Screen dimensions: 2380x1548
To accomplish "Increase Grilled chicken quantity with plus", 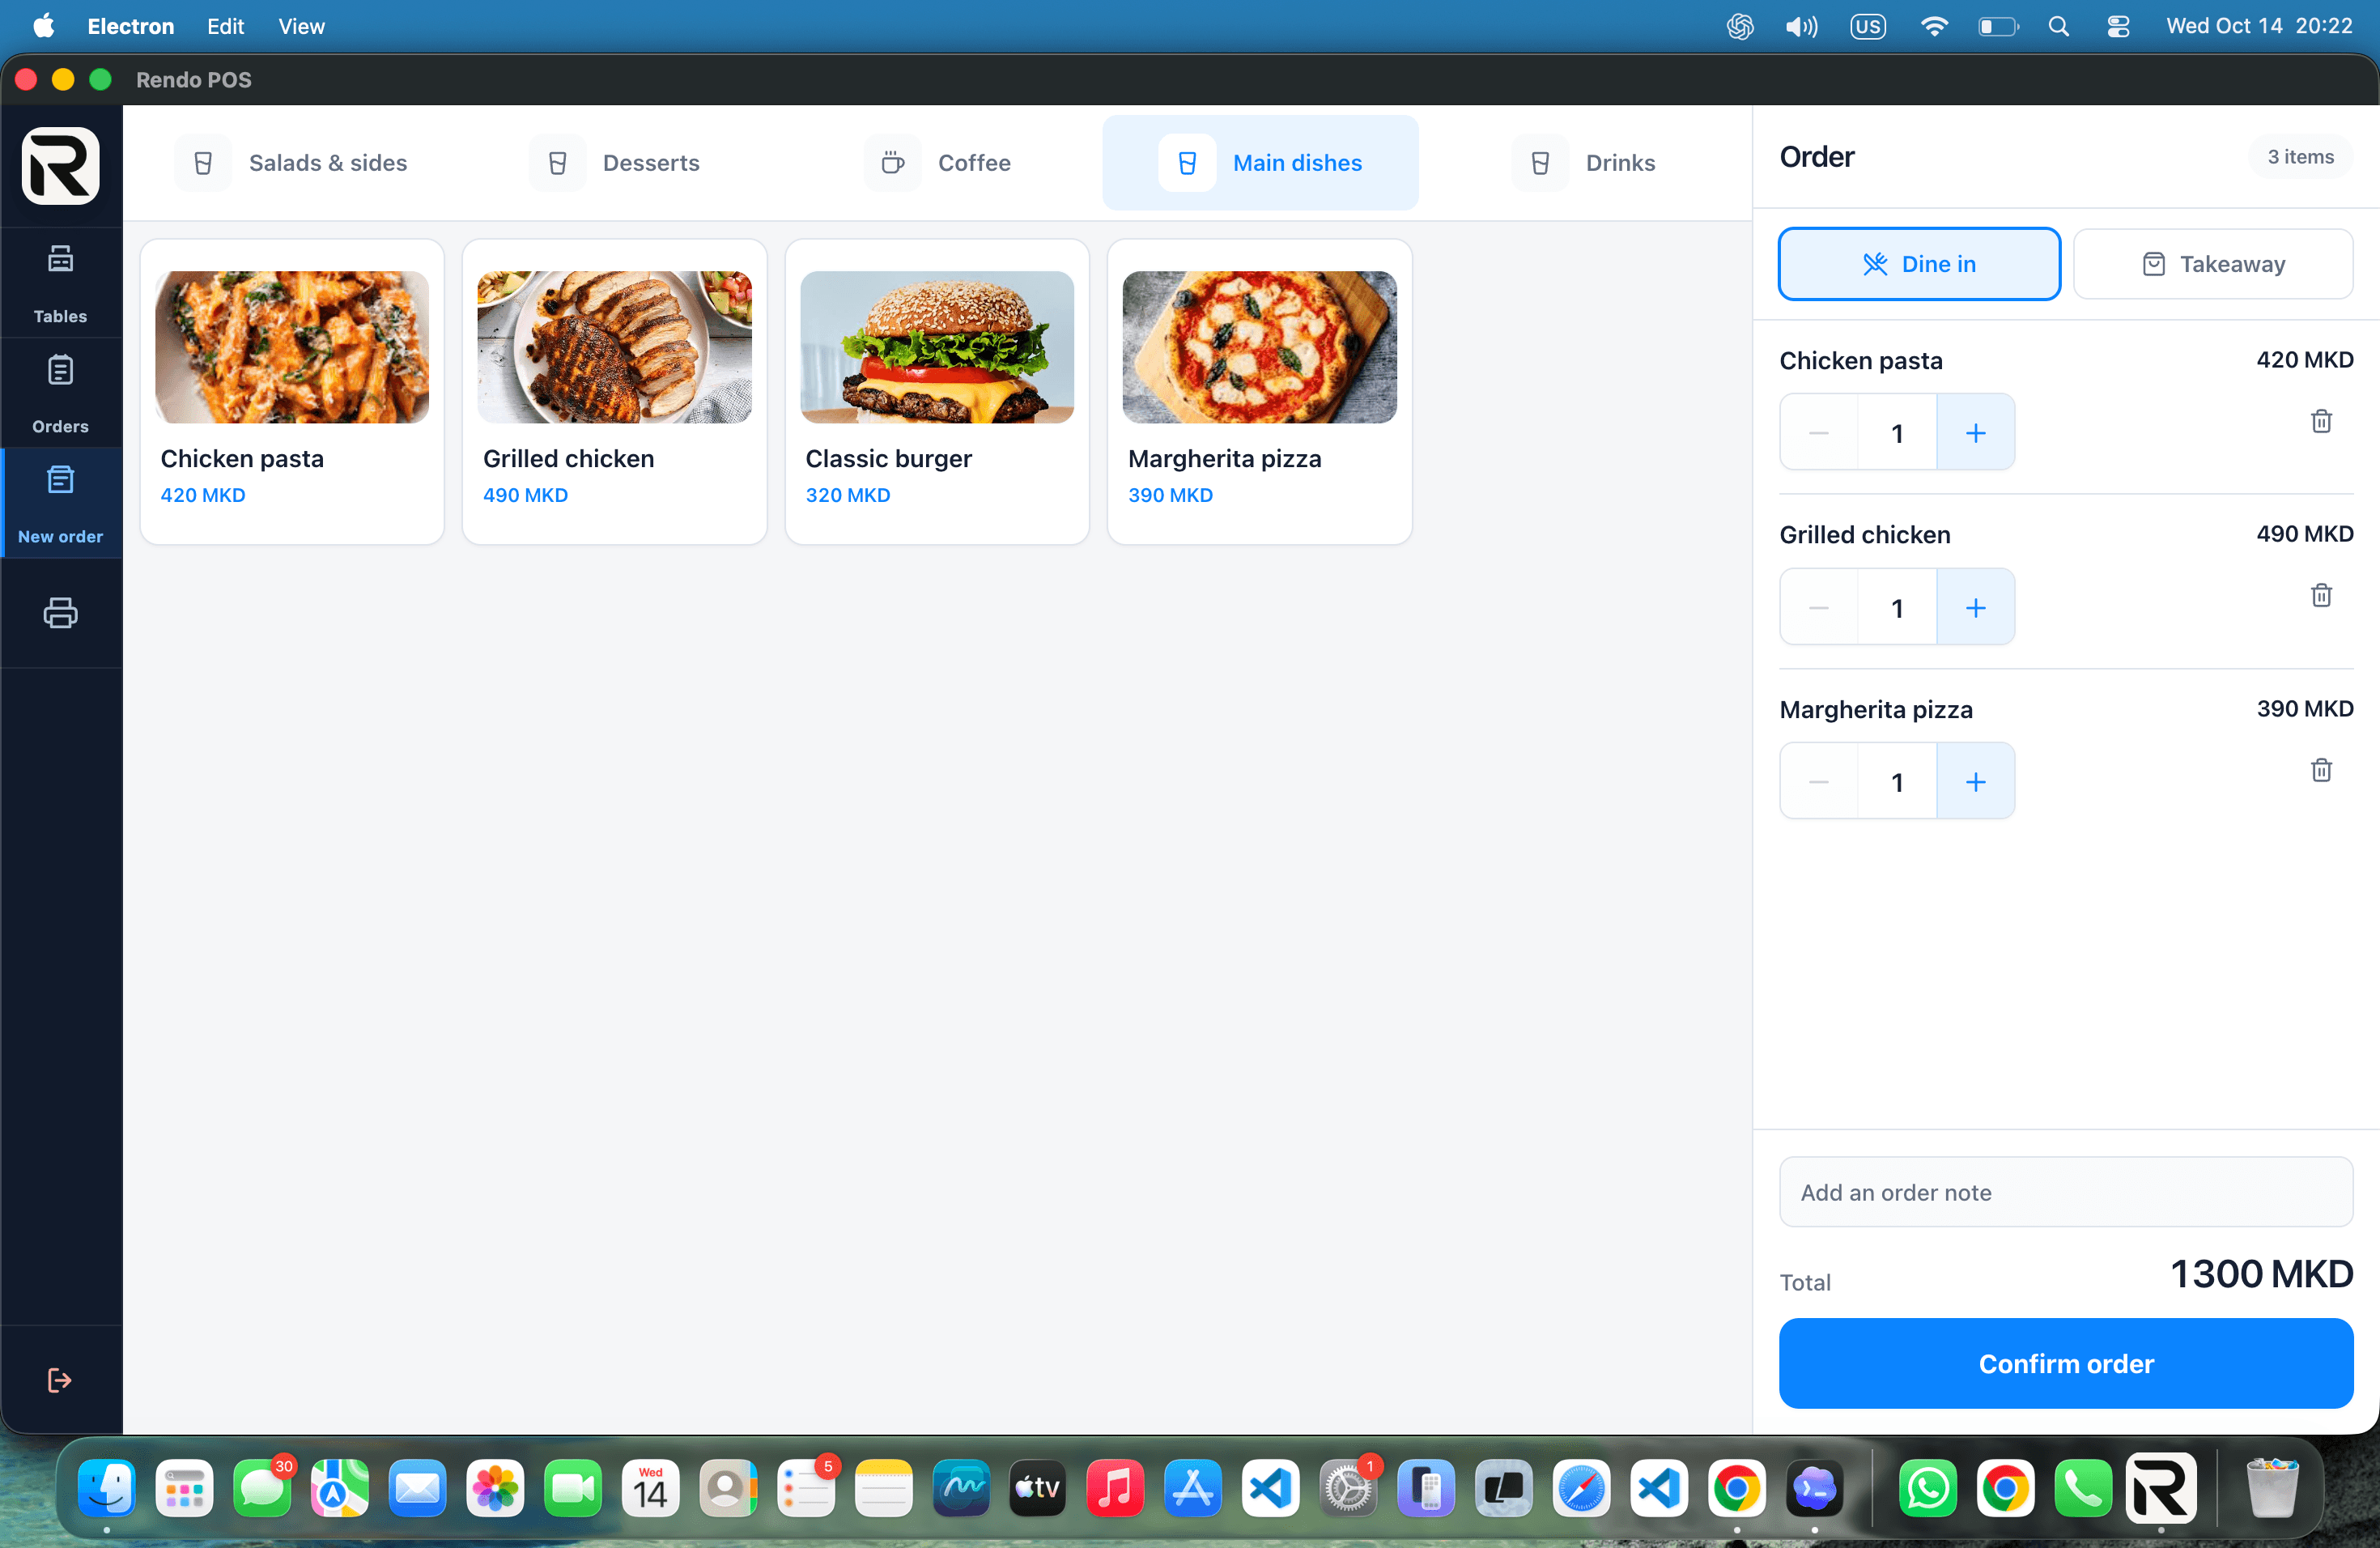I will click(1975, 607).
